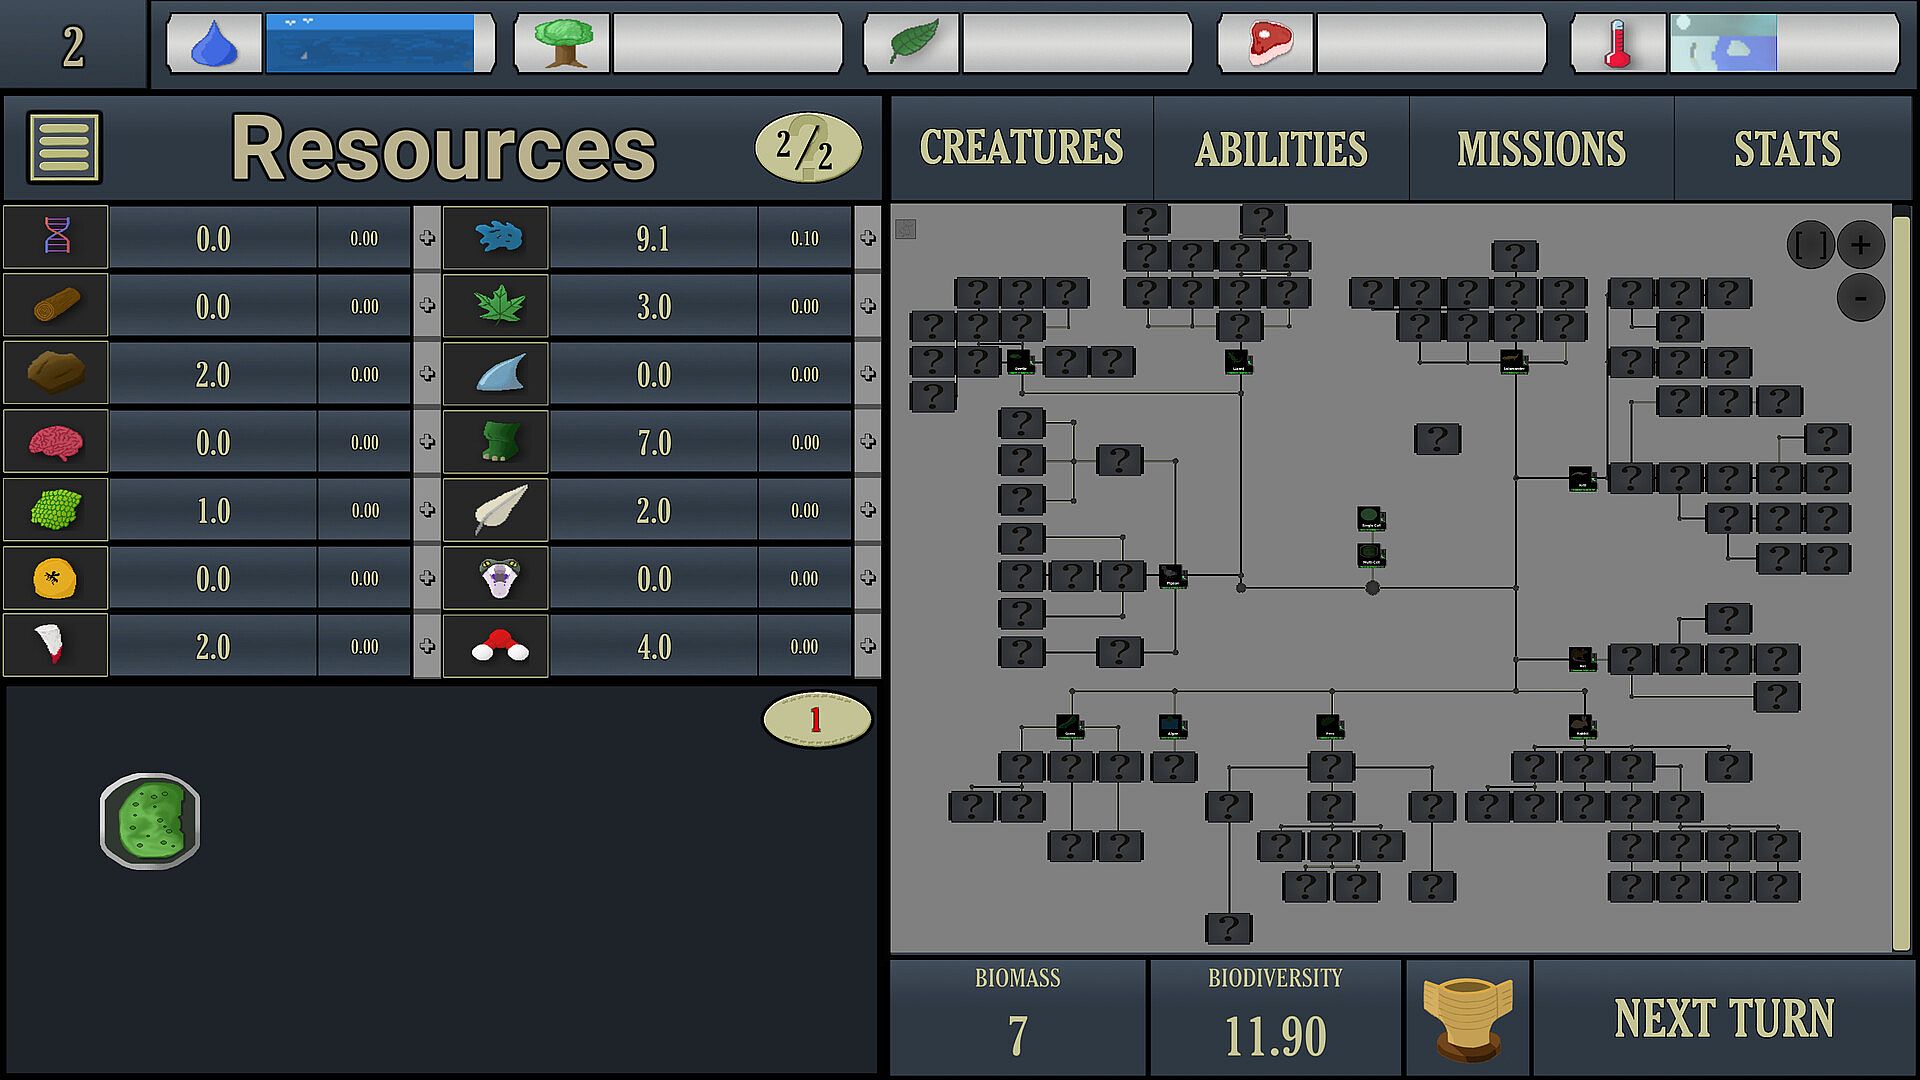Expand plus button beside DNA row
The width and height of the screenshot is (1920, 1080).
point(427,238)
